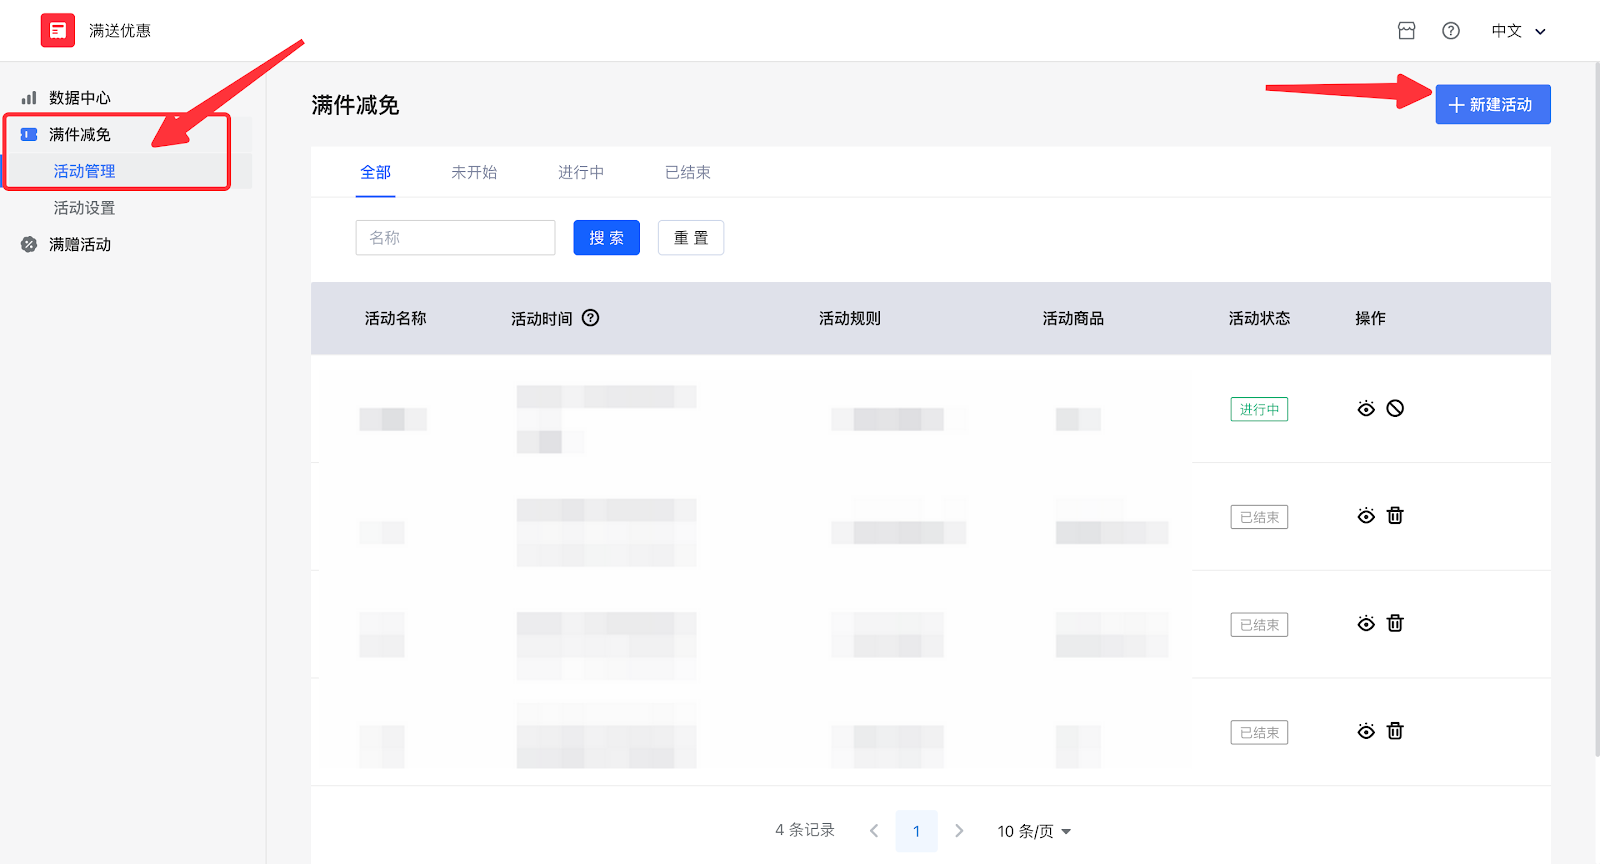Select the 已结束 tab
This screenshot has height=864, width=1600.
pos(687,172)
